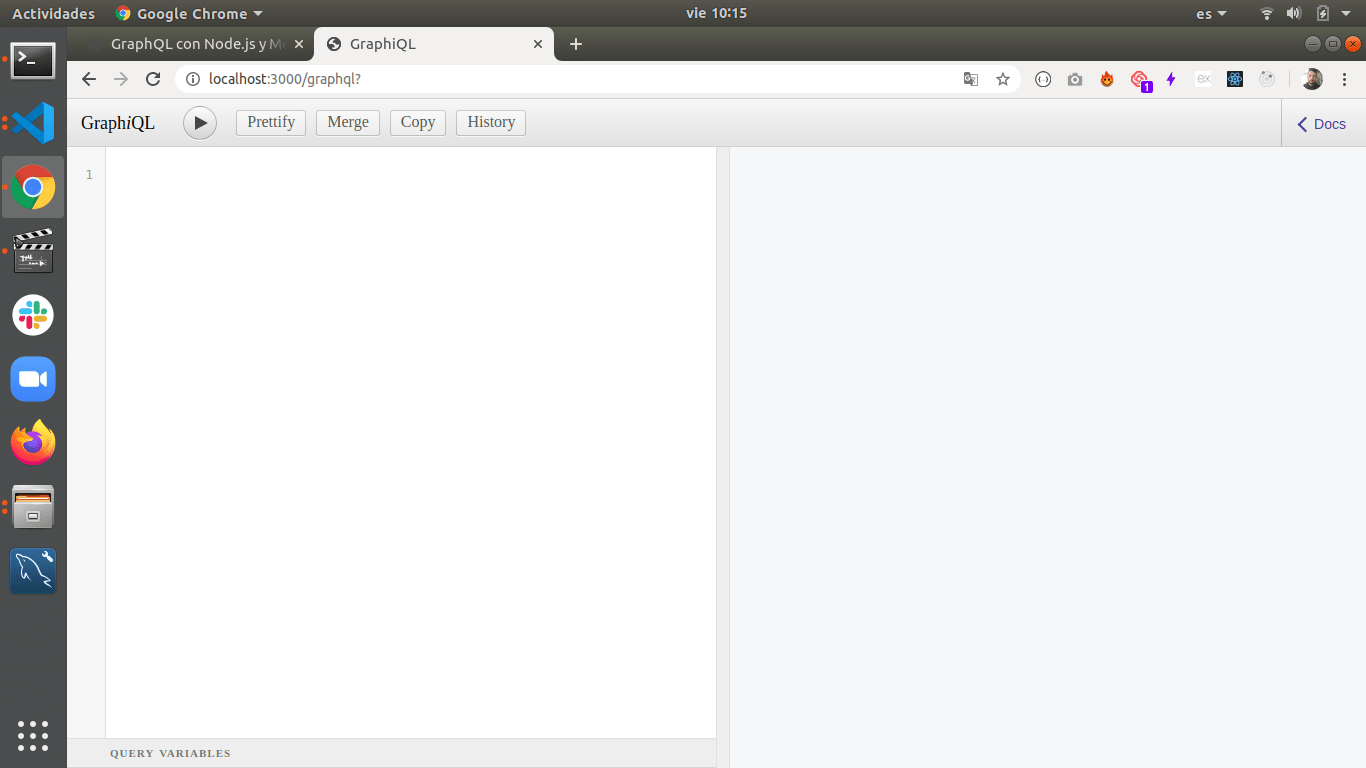
Task: Click the Prettify button
Action: (x=271, y=122)
